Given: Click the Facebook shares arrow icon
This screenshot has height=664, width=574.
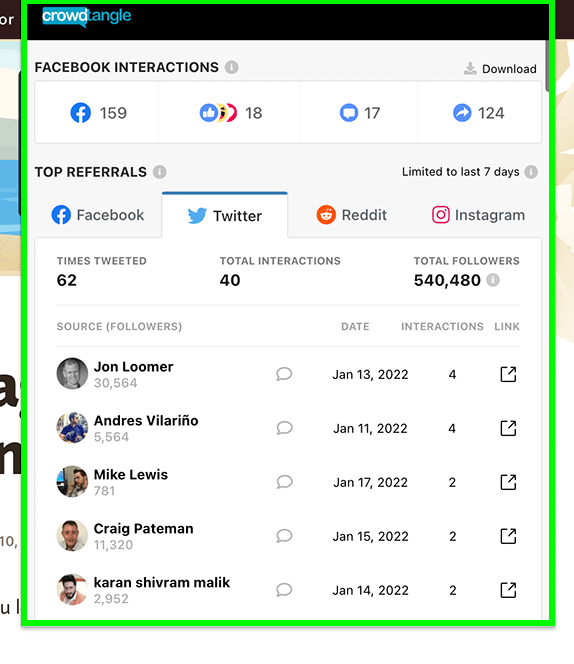Looking at the screenshot, I should click(x=462, y=113).
